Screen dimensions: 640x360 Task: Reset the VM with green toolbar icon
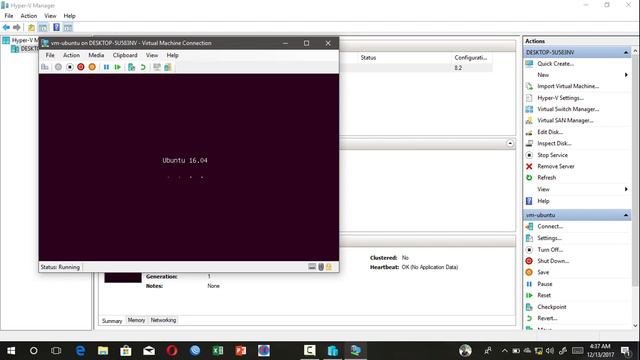click(x=118, y=67)
